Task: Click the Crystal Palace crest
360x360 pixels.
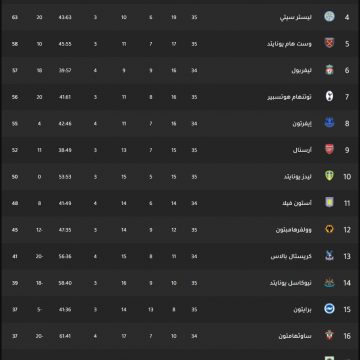Action: click(329, 256)
